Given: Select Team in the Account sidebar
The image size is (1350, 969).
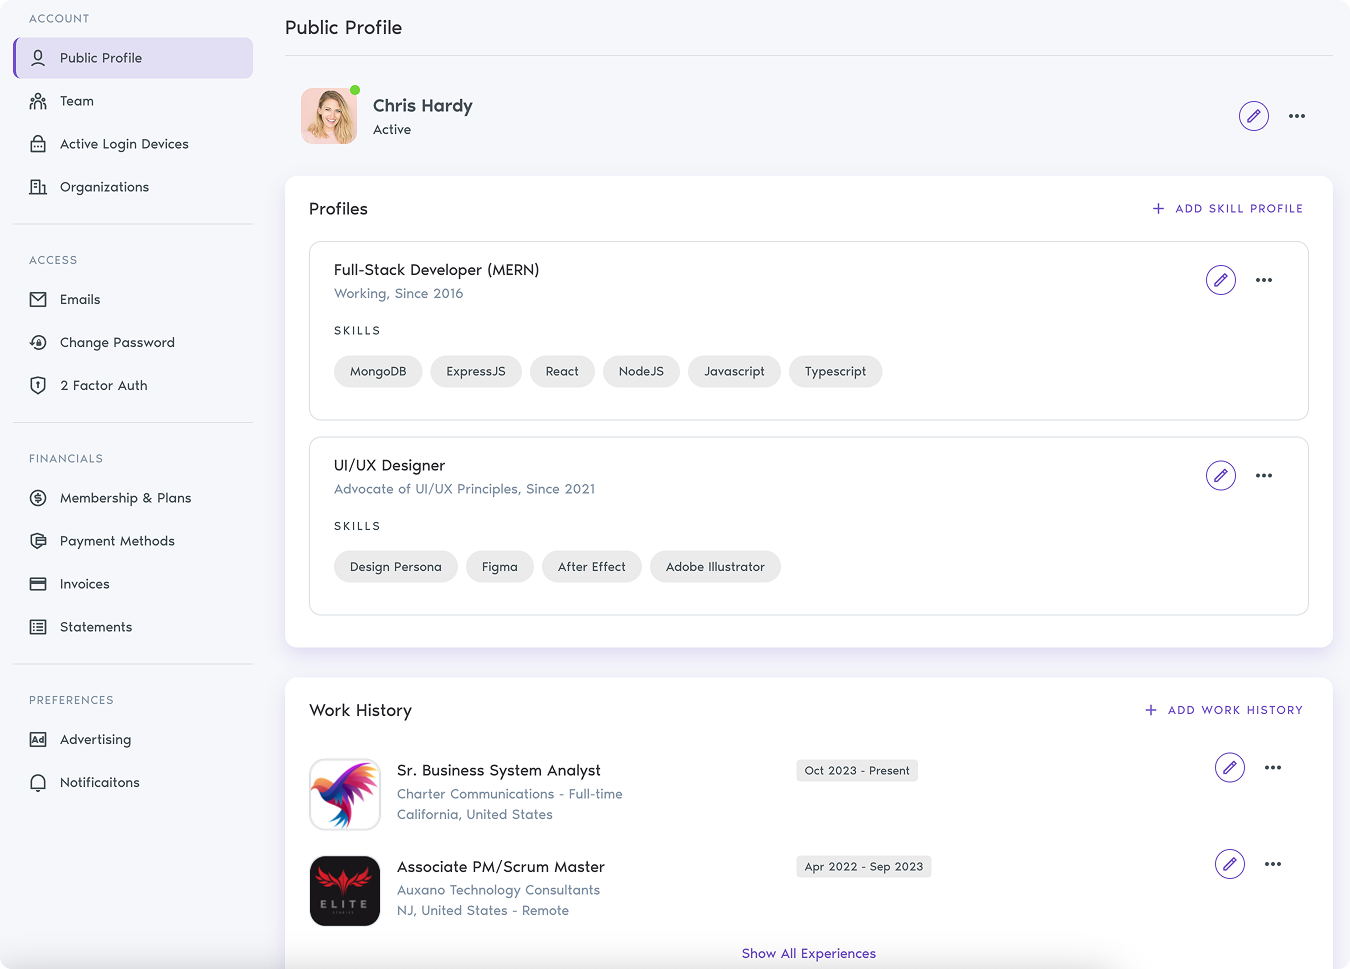Looking at the screenshot, I should pyautogui.click(x=75, y=101).
